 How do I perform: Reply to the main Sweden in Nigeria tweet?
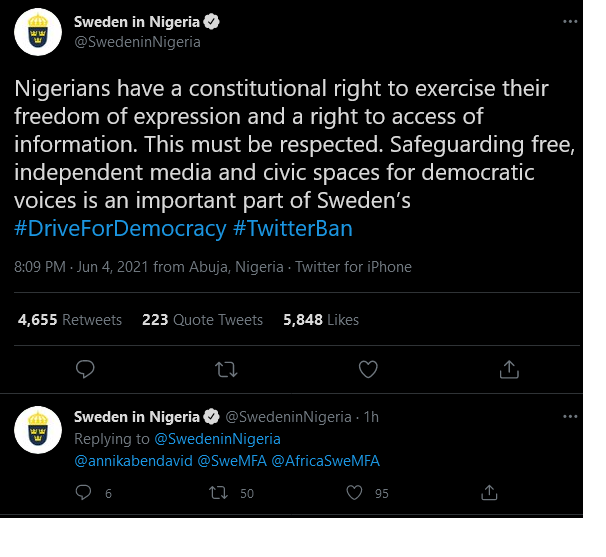tap(86, 370)
